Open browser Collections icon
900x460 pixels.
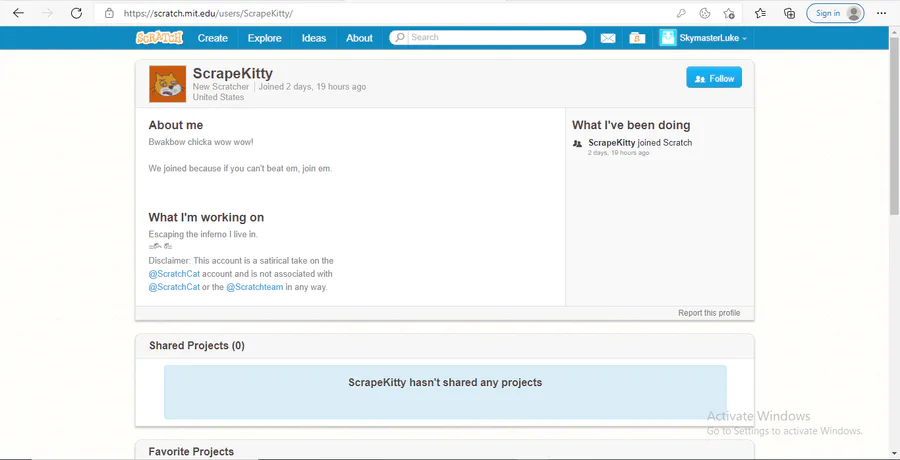(790, 13)
